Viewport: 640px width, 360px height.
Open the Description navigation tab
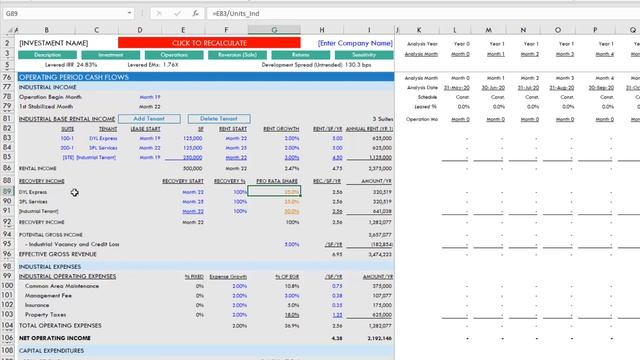pos(47,55)
